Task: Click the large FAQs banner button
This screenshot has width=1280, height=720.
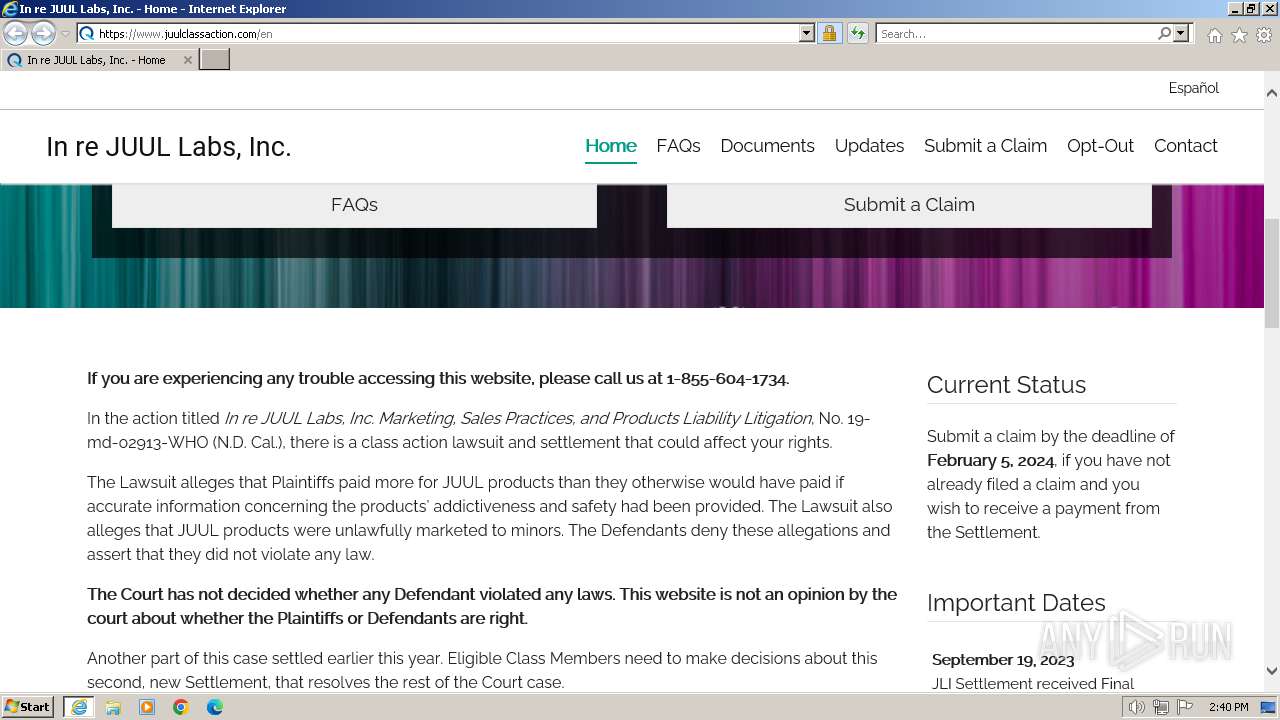Action: tap(354, 205)
